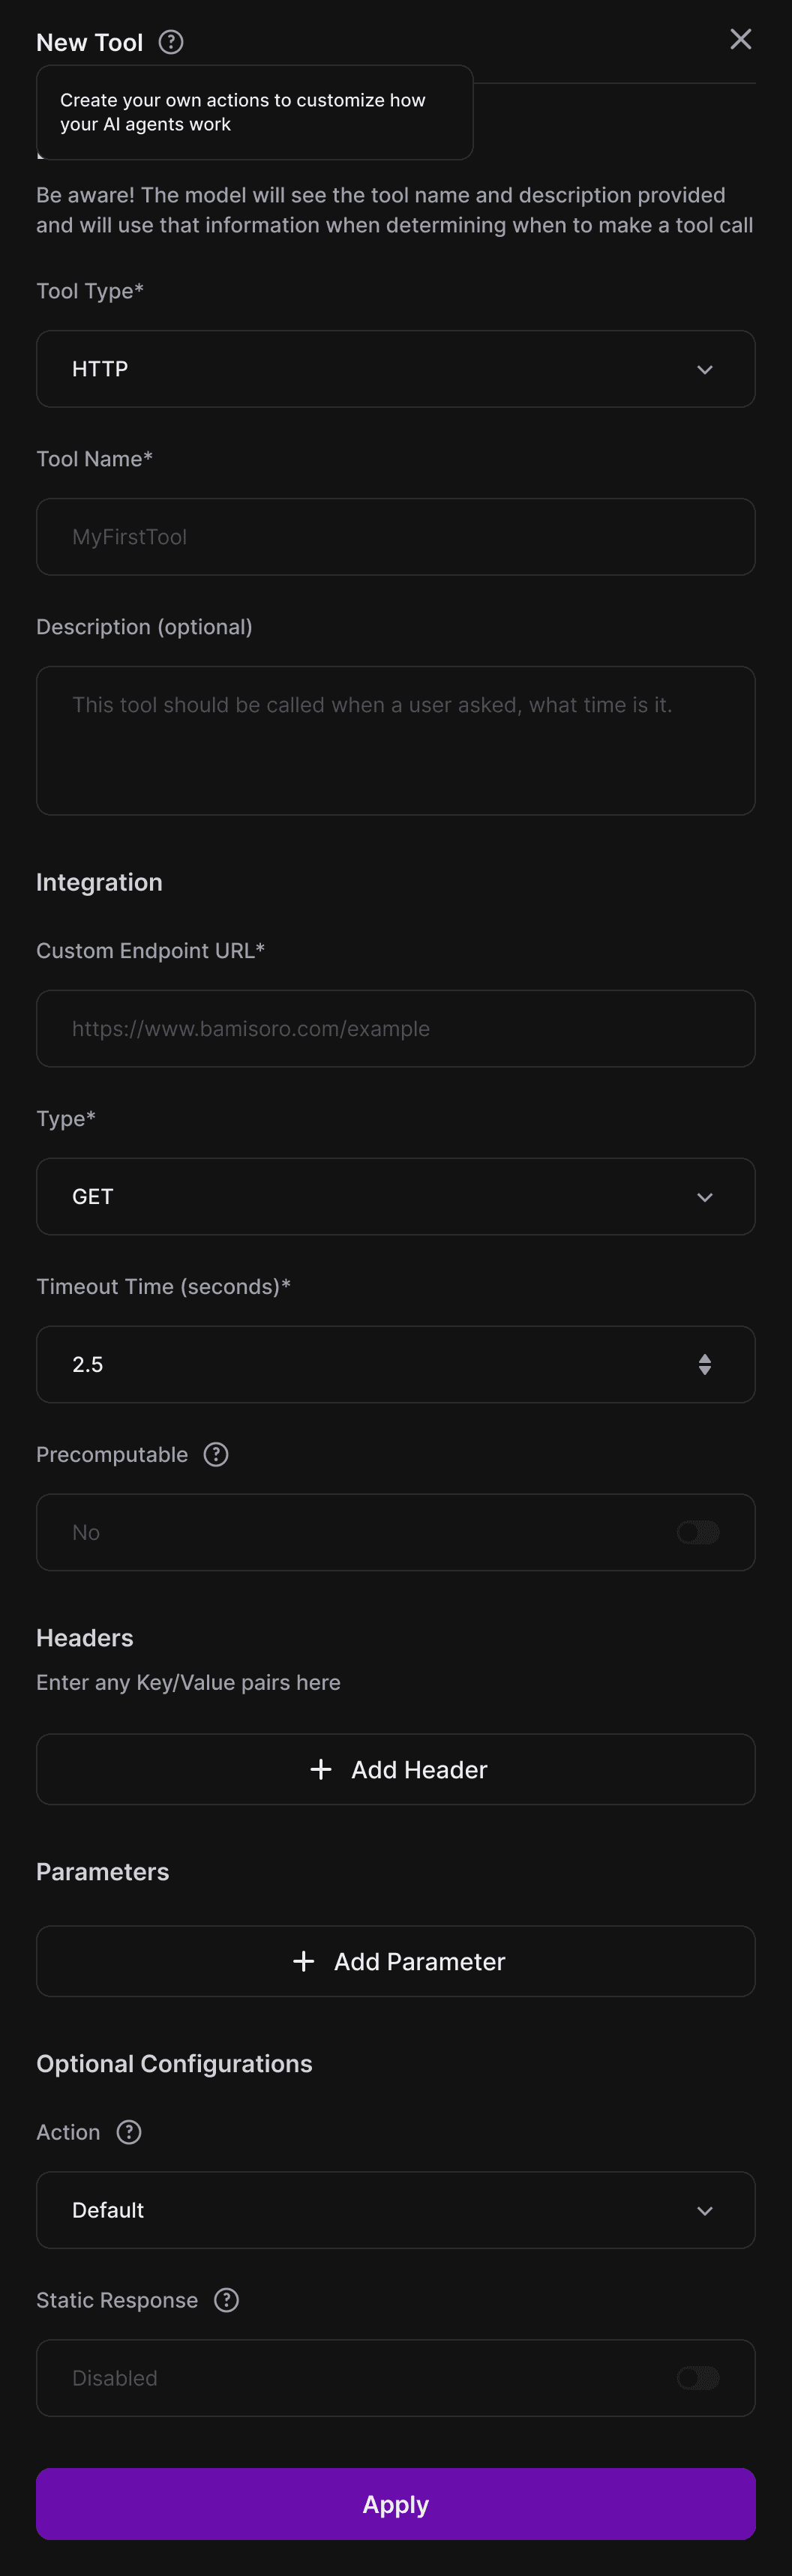Click the Custom Endpoint URL field

tap(396, 1029)
